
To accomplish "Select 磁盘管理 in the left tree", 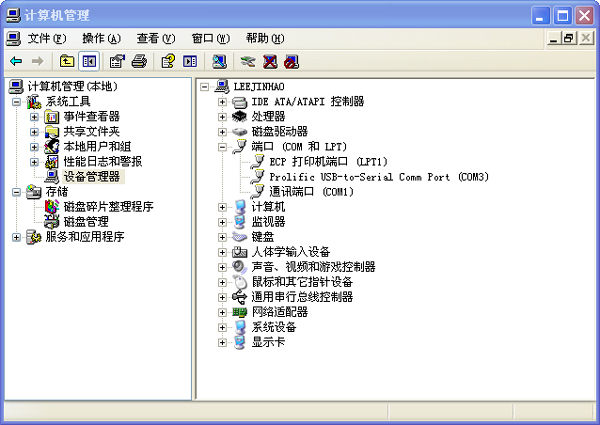I will point(85,222).
